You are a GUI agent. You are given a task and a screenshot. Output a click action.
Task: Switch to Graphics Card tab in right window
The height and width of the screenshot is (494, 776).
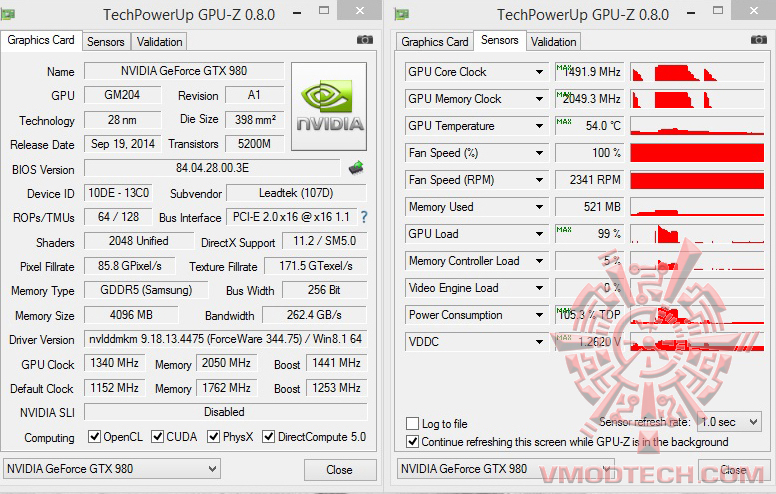click(435, 42)
